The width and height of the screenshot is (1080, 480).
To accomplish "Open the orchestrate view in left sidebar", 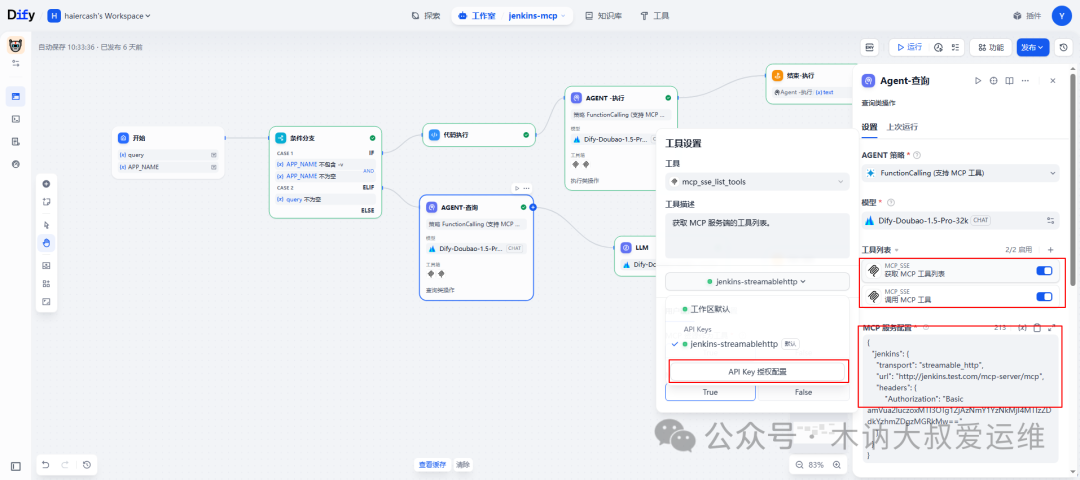I will pyautogui.click(x=15, y=96).
